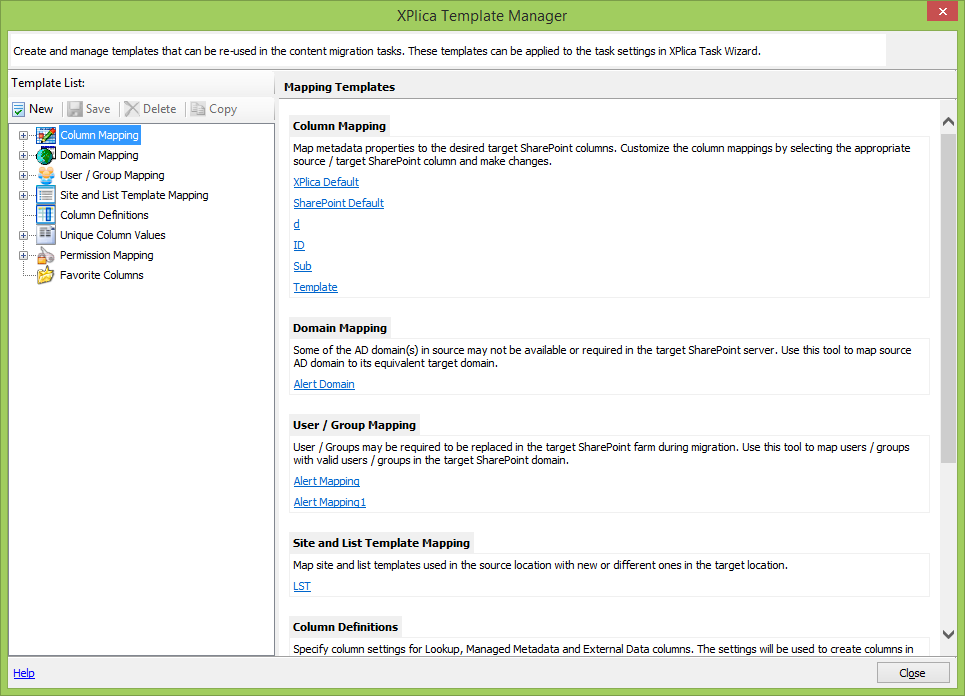Image resolution: width=965 pixels, height=696 pixels.
Task: Click the scrollbar up arrow
Action: pos(948,122)
